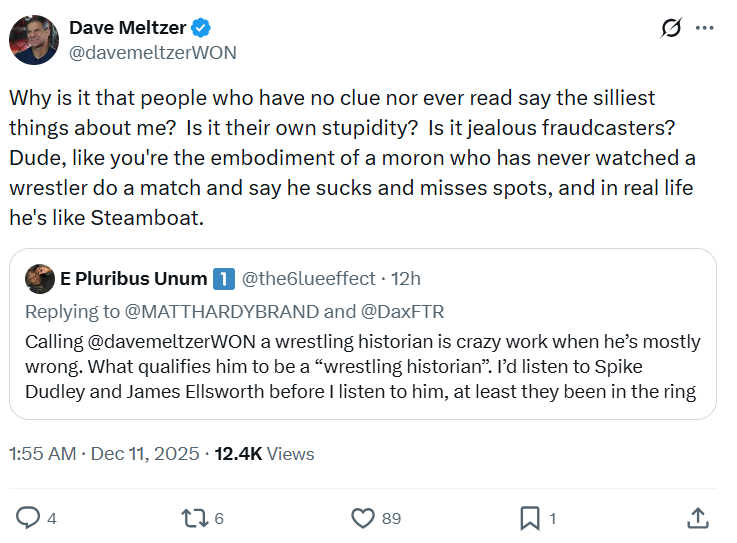
Task: Repost this tweet using the retweet icon
Action: pyautogui.click(x=193, y=517)
